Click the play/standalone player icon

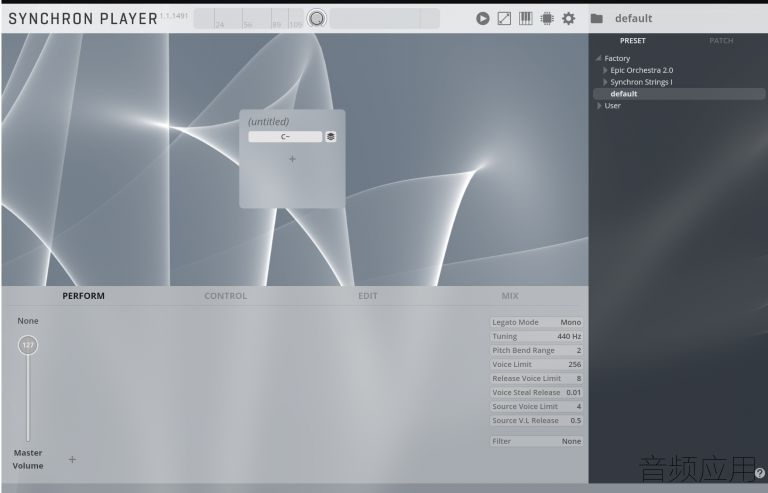coord(482,19)
